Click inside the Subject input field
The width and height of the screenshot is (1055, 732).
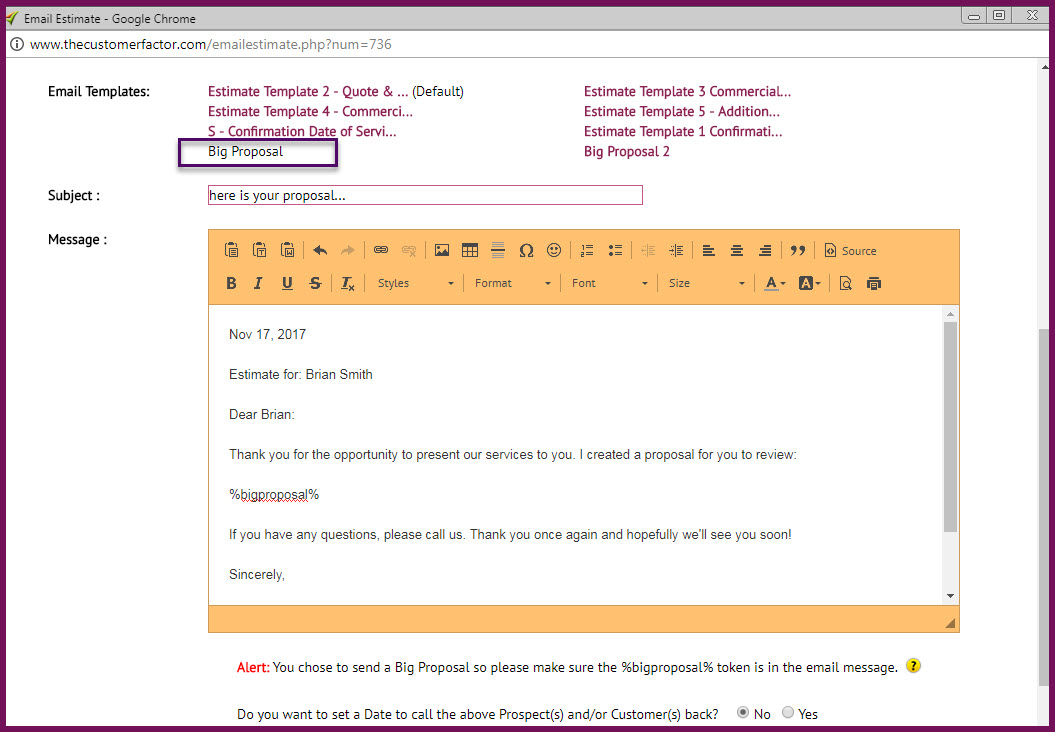click(424, 195)
